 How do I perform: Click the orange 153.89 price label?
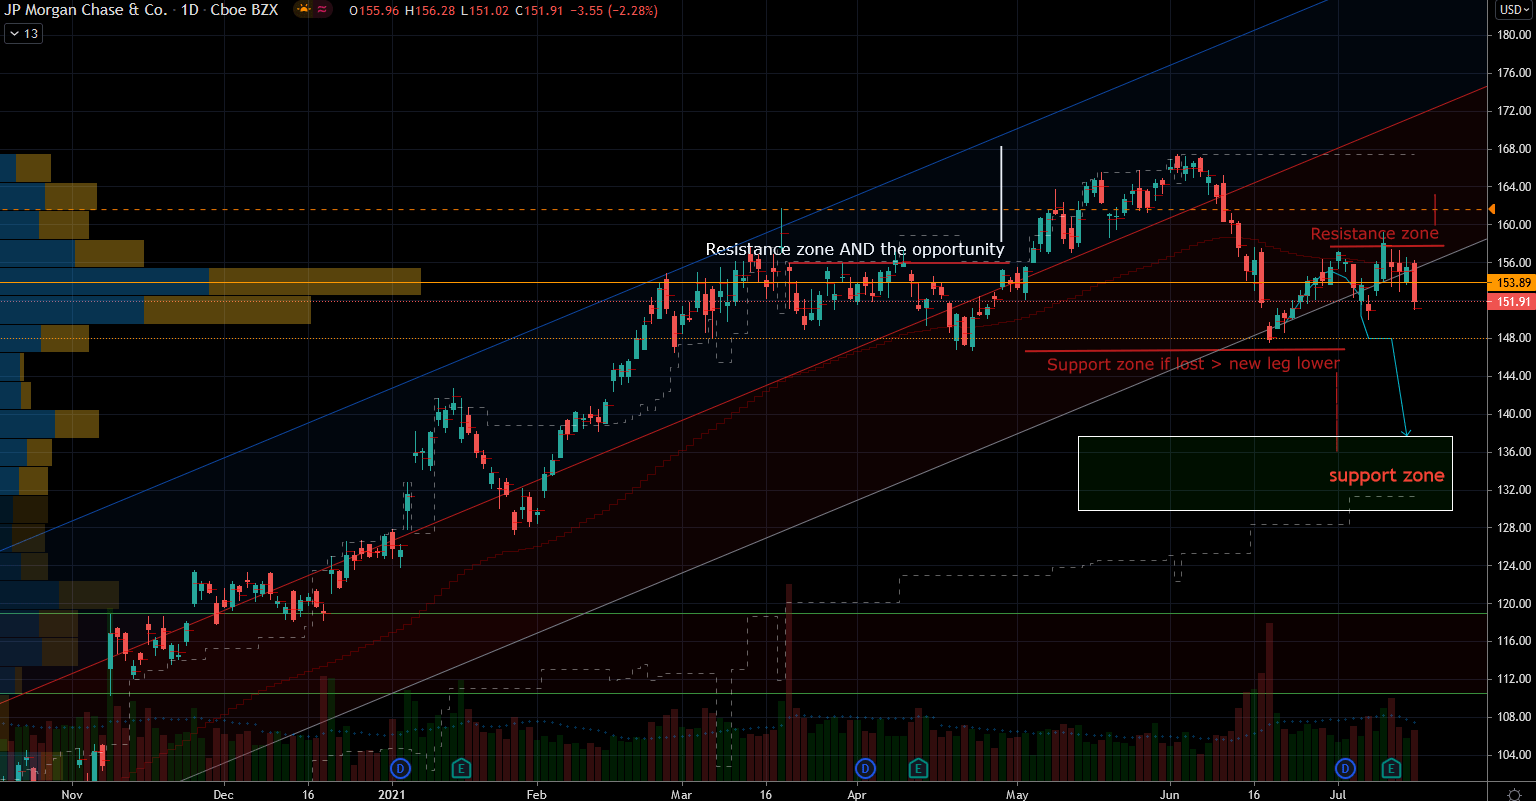point(1512,283)
